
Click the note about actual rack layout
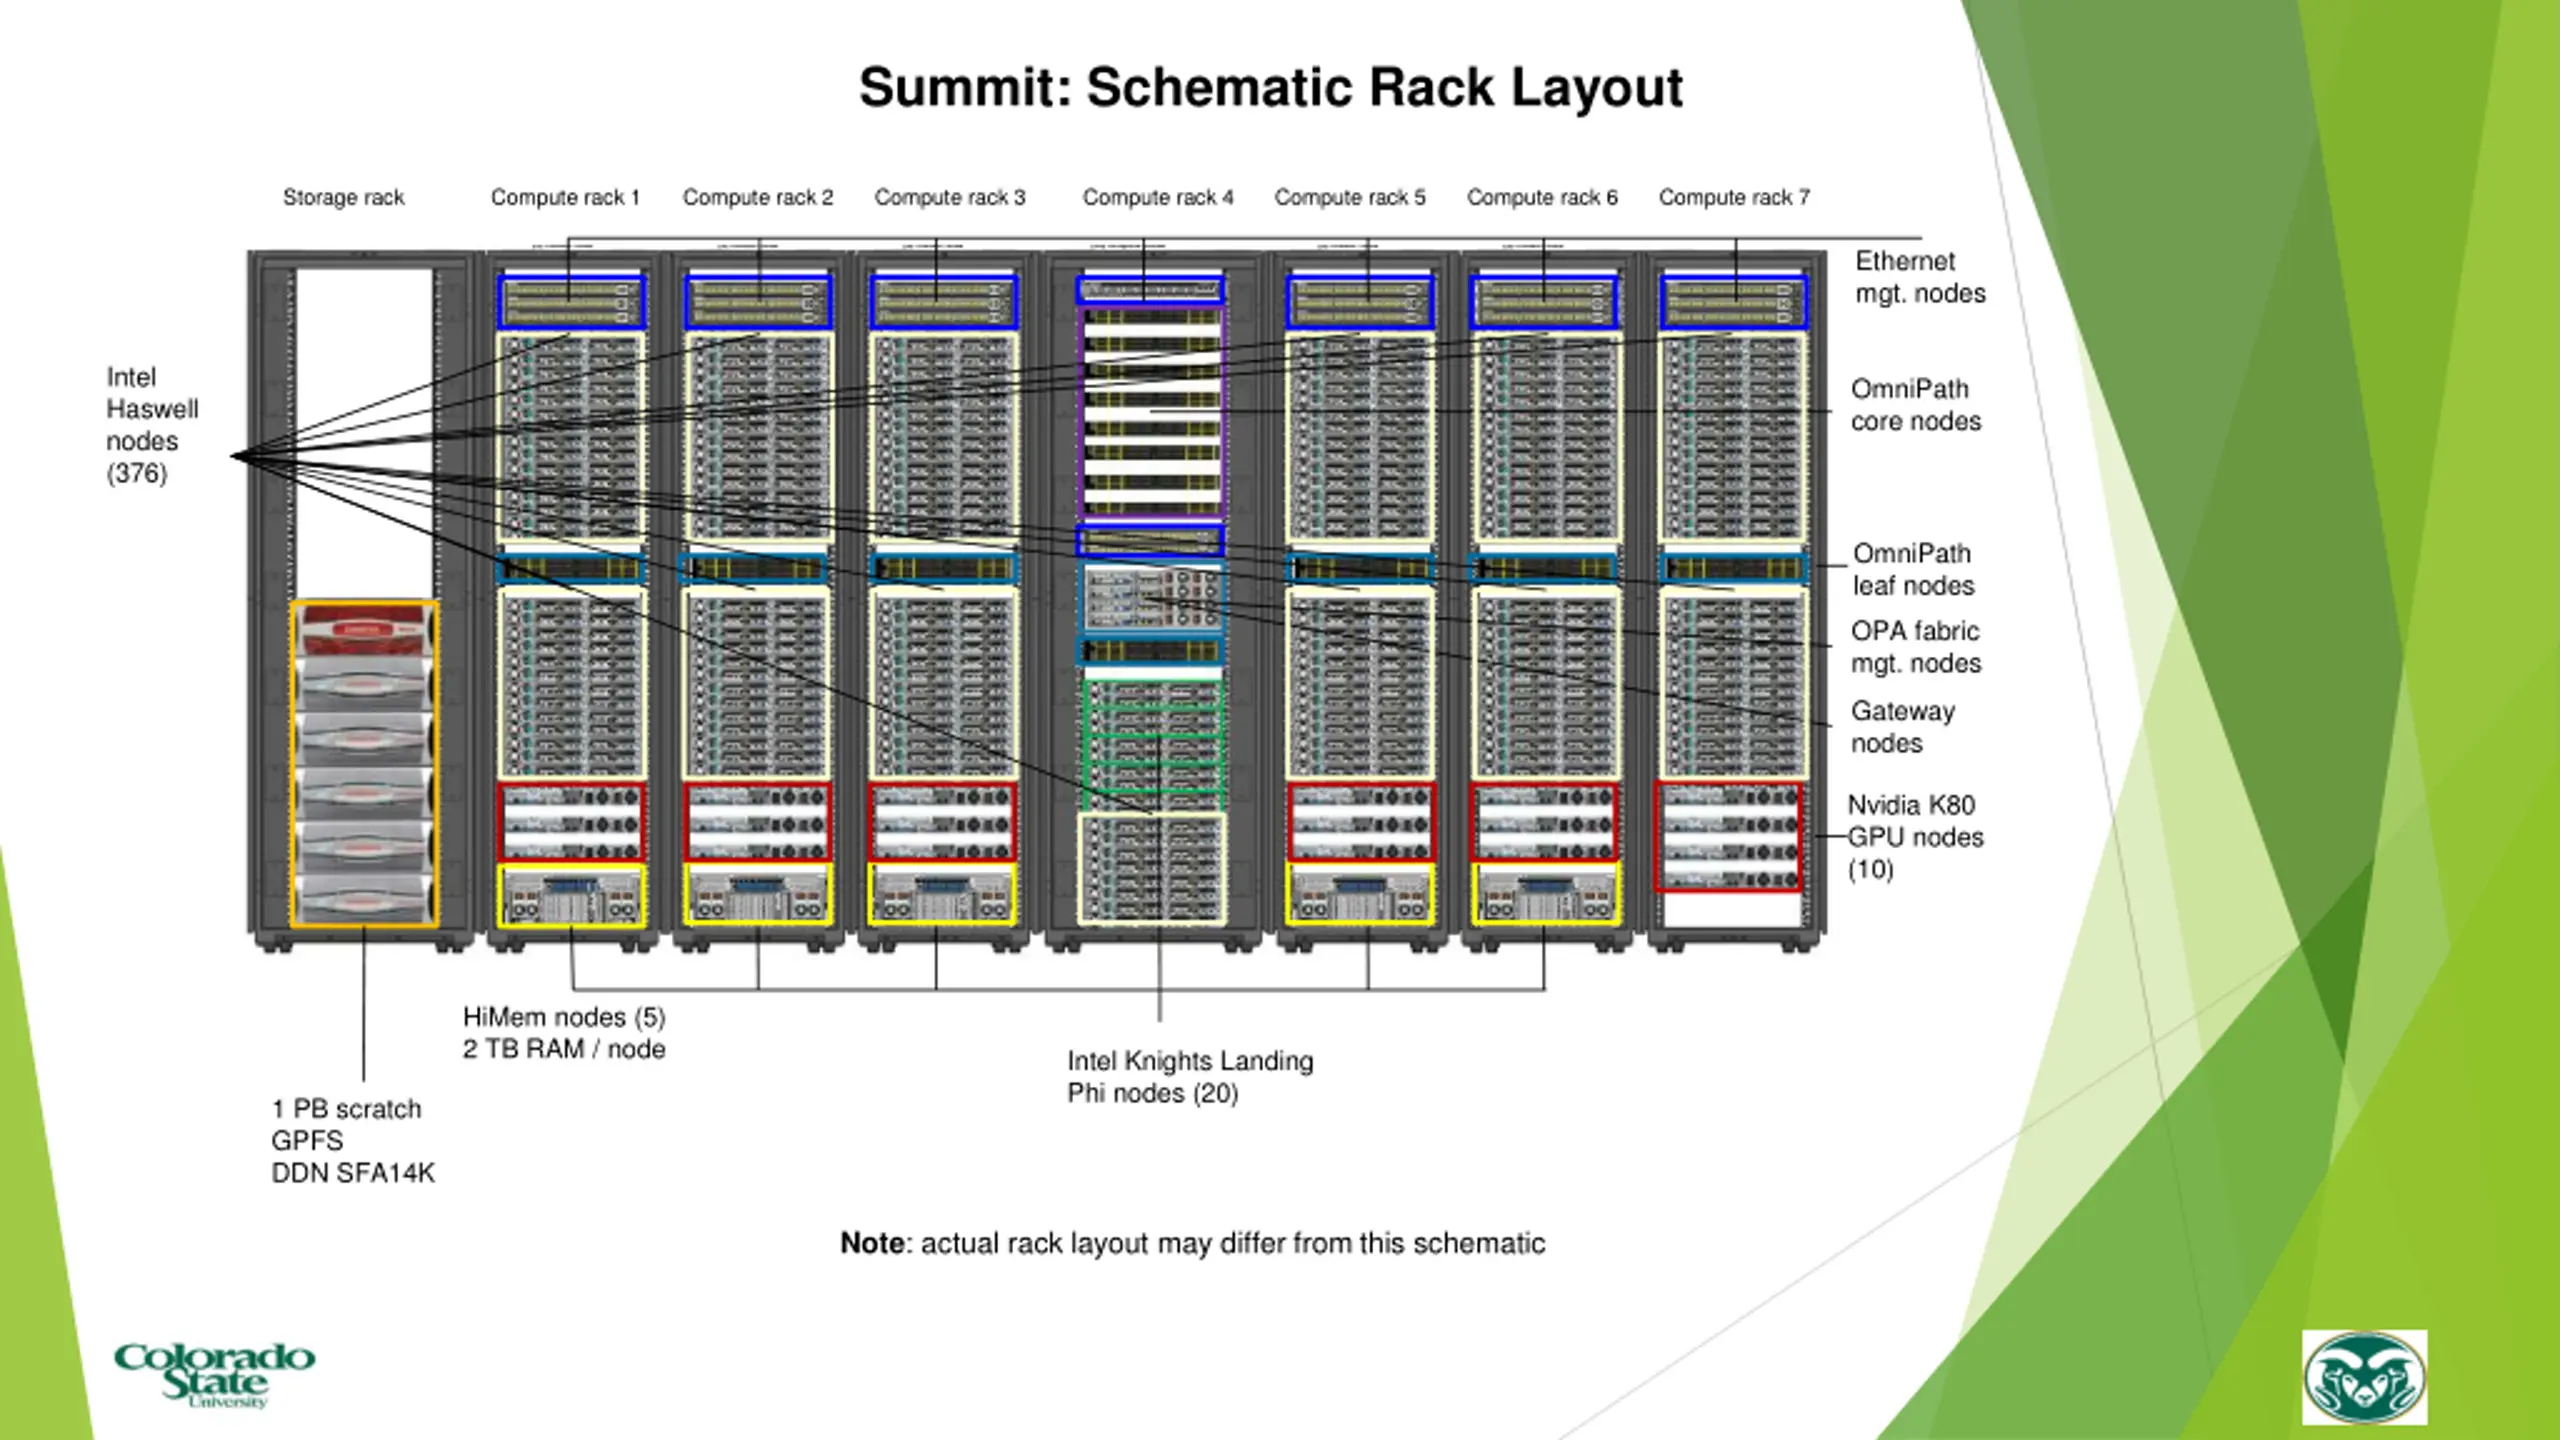tap(1192, 1243)
